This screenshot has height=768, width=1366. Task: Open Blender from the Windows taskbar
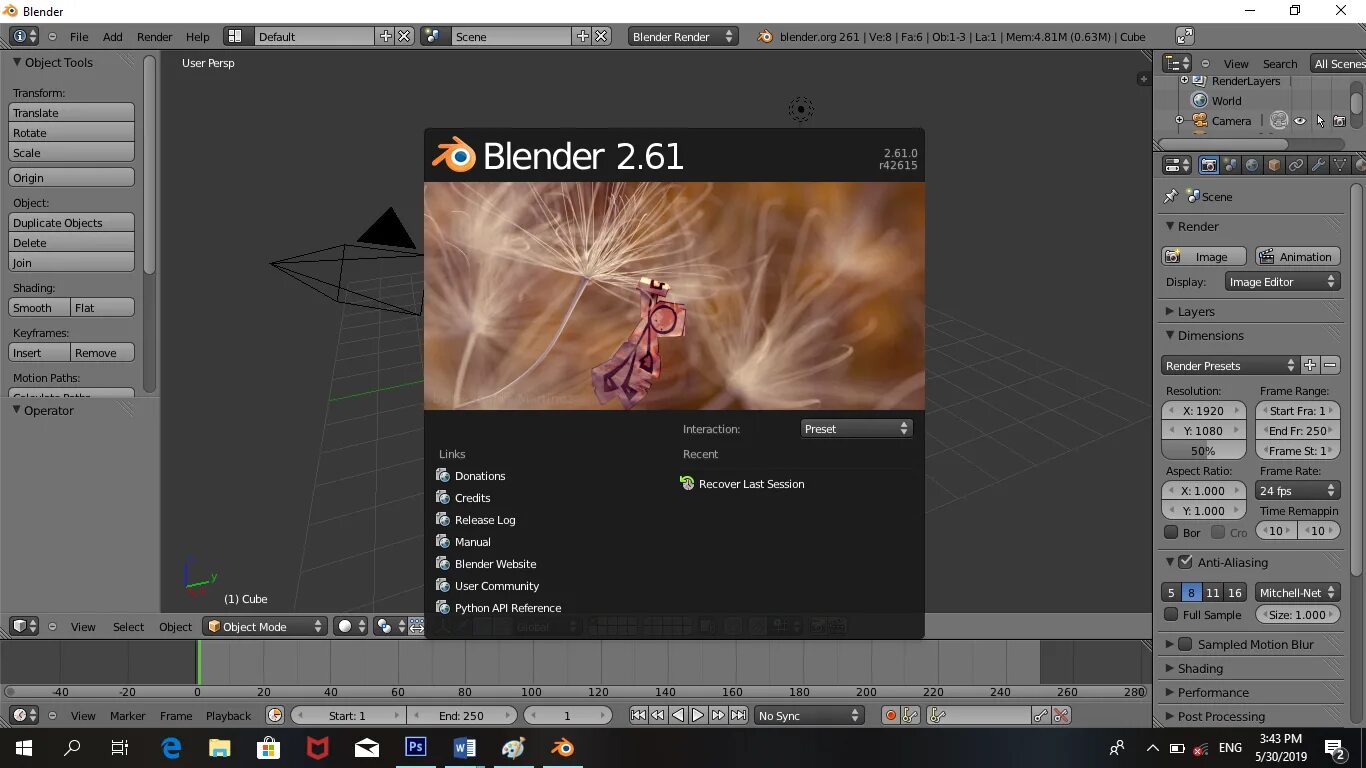point(561,747)
